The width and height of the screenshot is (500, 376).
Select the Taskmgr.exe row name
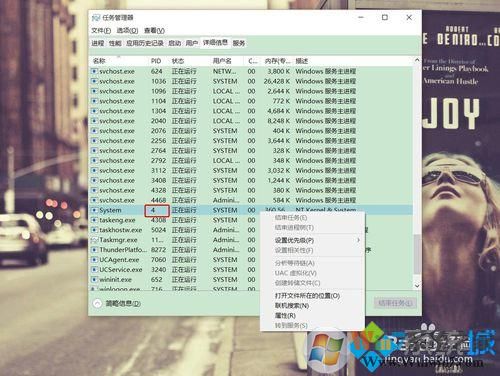[x=118, y=240]
